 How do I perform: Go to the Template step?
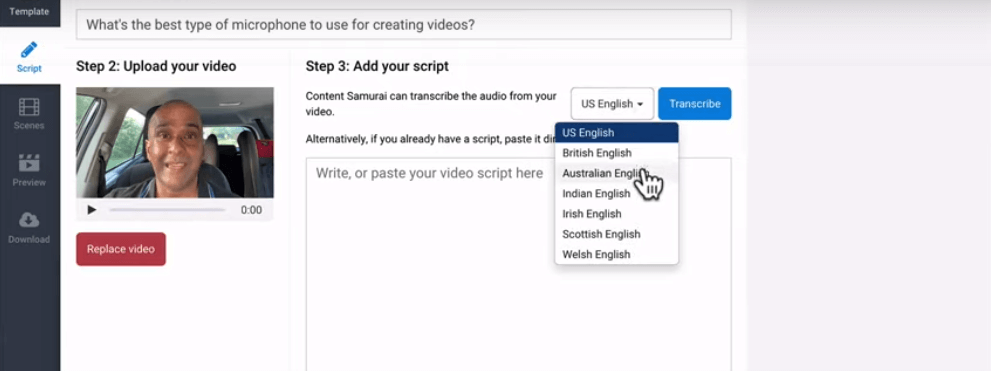(x=29, y=11)
